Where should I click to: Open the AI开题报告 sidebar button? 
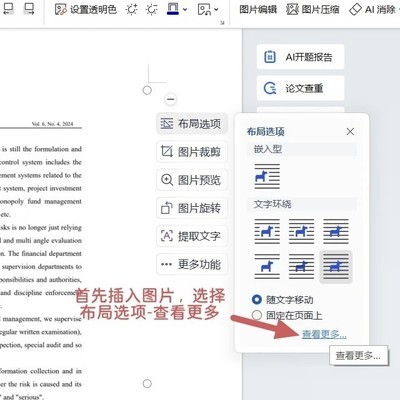tap(300, 57)
